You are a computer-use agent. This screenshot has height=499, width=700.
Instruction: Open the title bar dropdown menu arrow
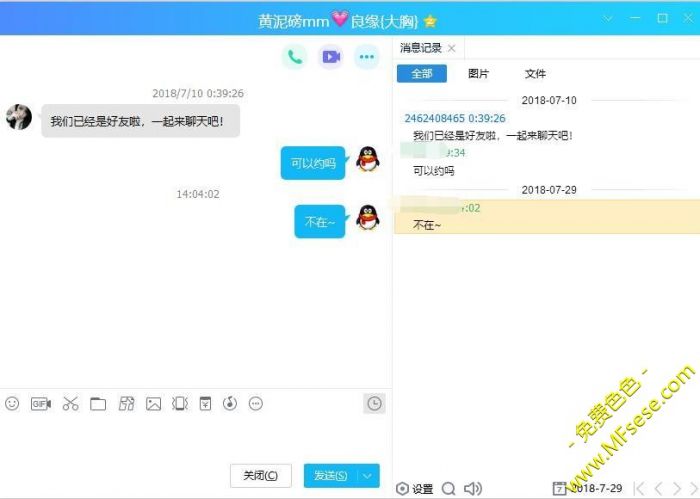tap(609, 18)
